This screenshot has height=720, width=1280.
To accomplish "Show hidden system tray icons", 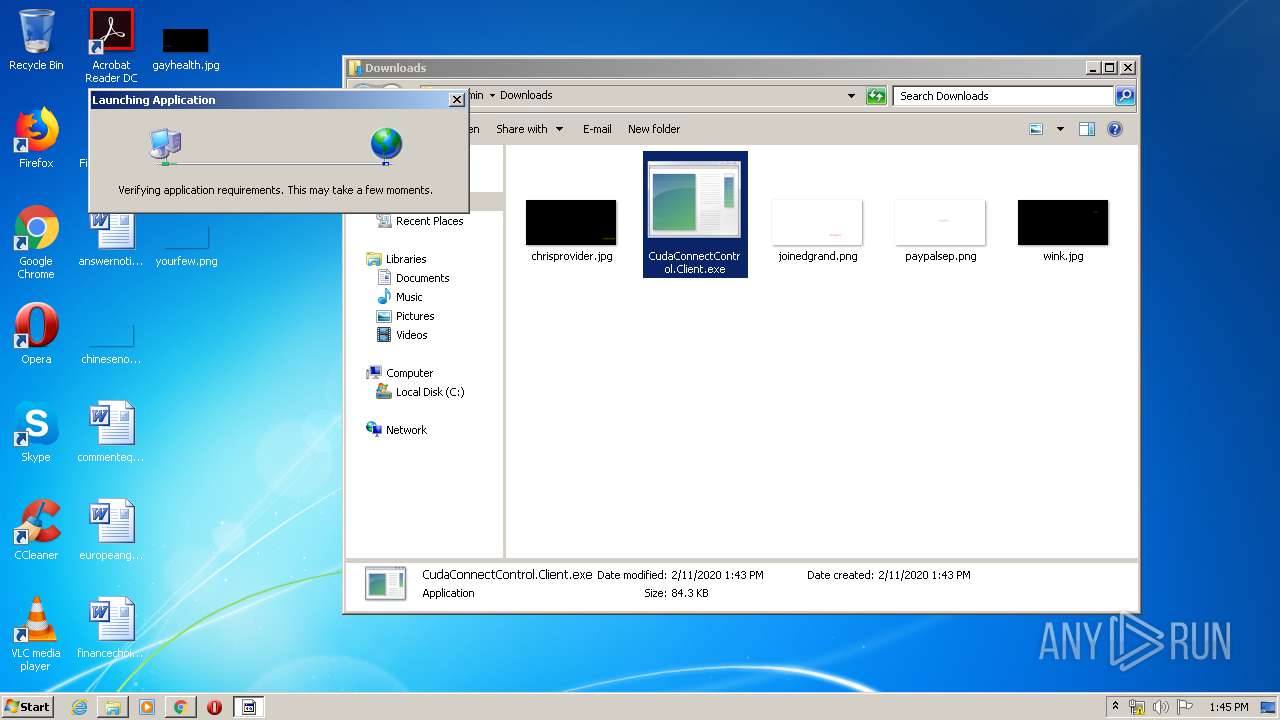I will 1115,707.
